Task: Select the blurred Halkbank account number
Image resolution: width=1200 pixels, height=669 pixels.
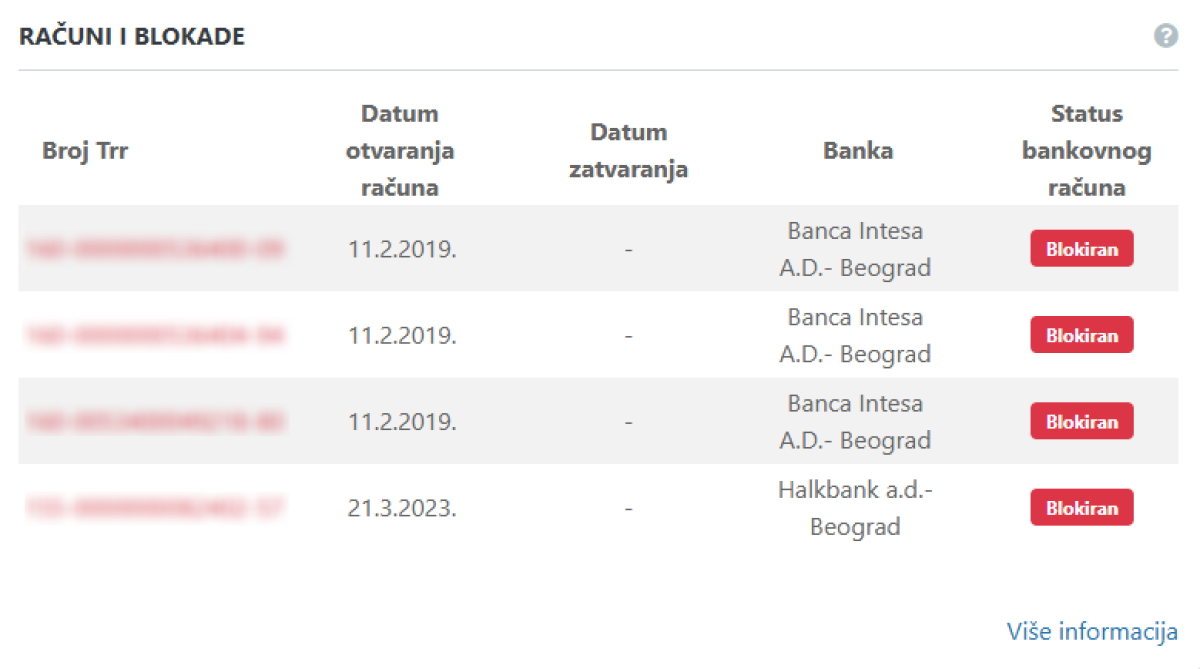Action: click(154, 508)
